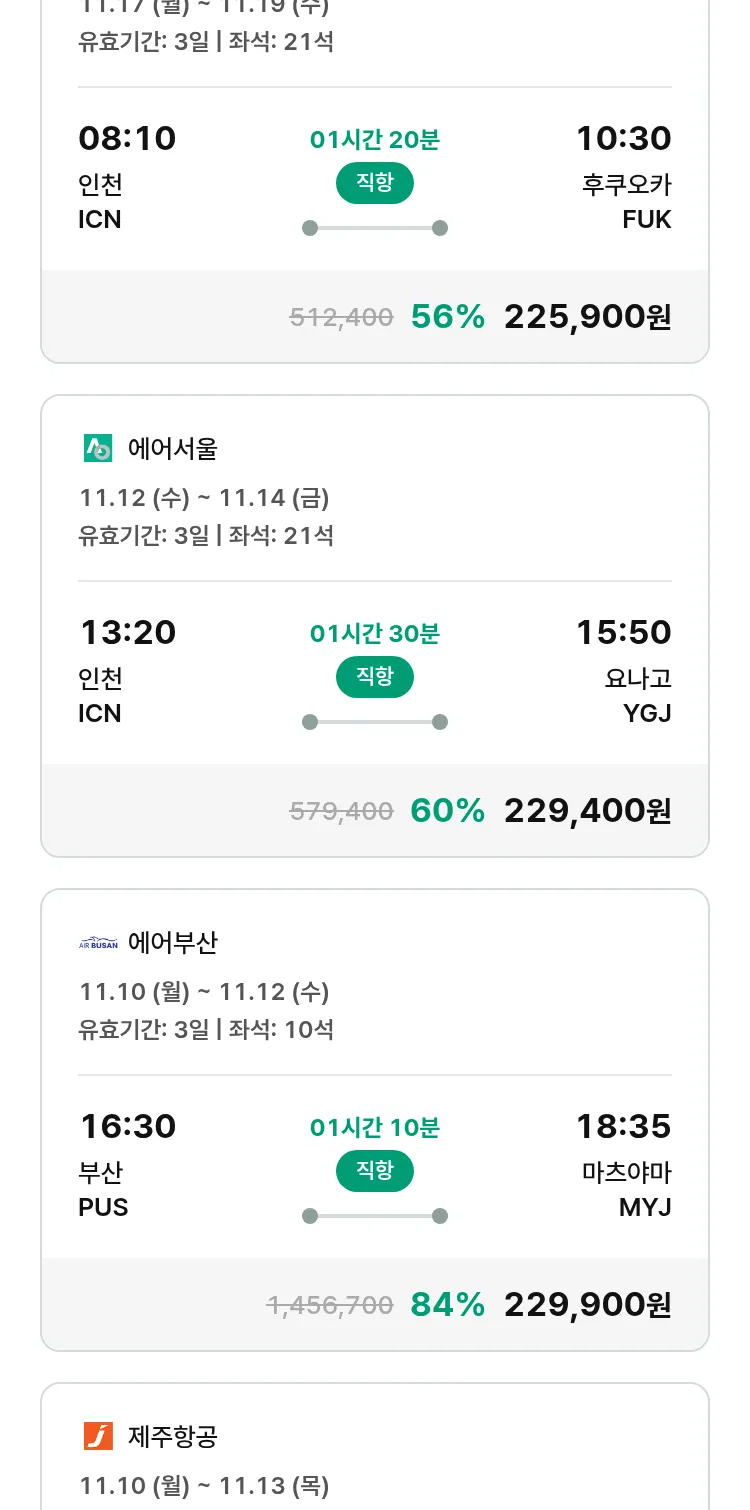Tap the 직항 badge on the Fukuoka flight

pos(374,183)
